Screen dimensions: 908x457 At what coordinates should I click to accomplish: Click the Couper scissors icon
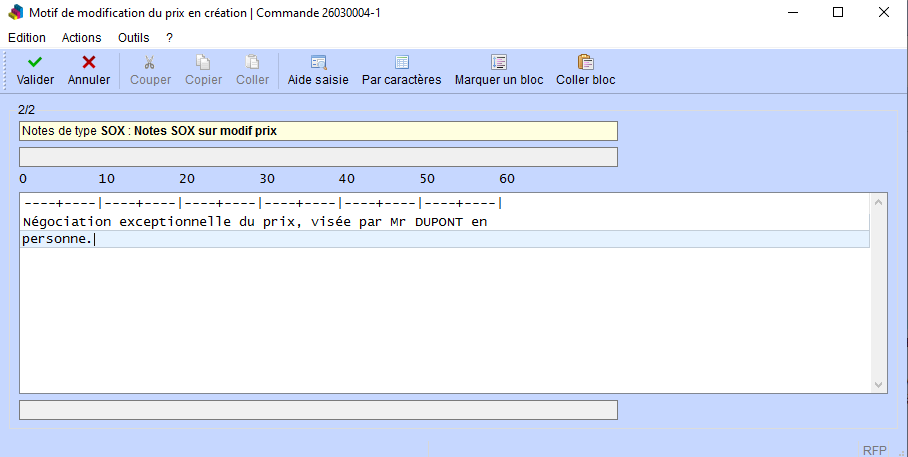[x=150, y=62]
